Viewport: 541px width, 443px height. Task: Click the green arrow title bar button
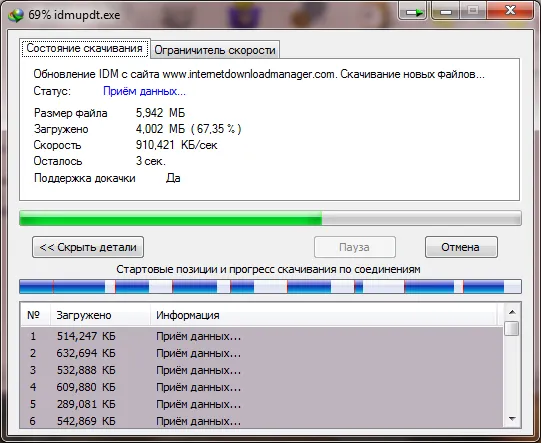pyautogui.click(x=413, y=11)
